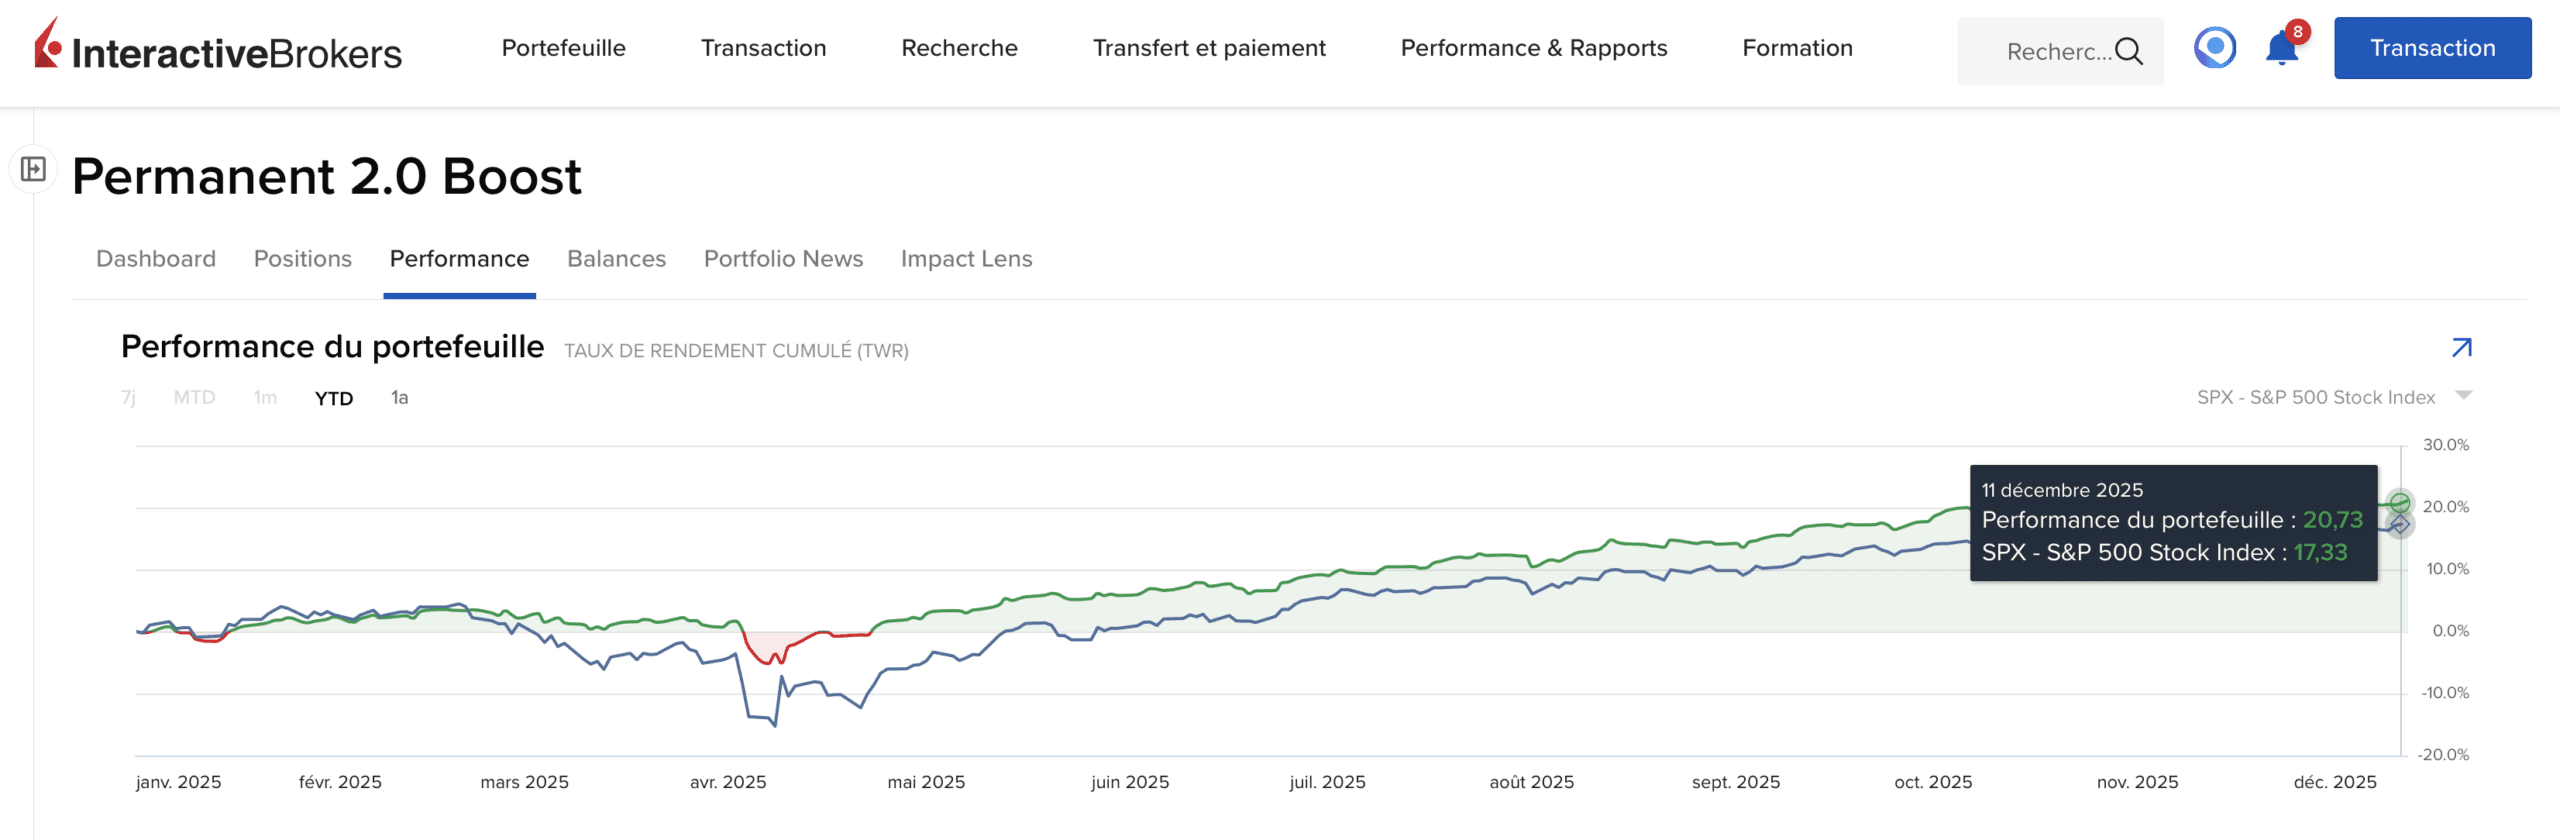
Task: Click the blue Transaction button
Action: [x=2431, y=48]
